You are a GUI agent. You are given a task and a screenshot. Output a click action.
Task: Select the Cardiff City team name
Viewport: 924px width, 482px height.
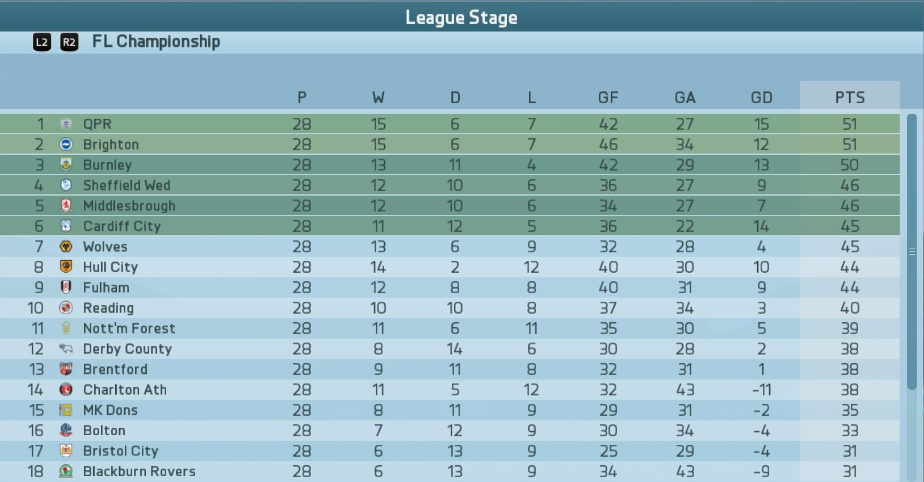(x=122, y=226)
